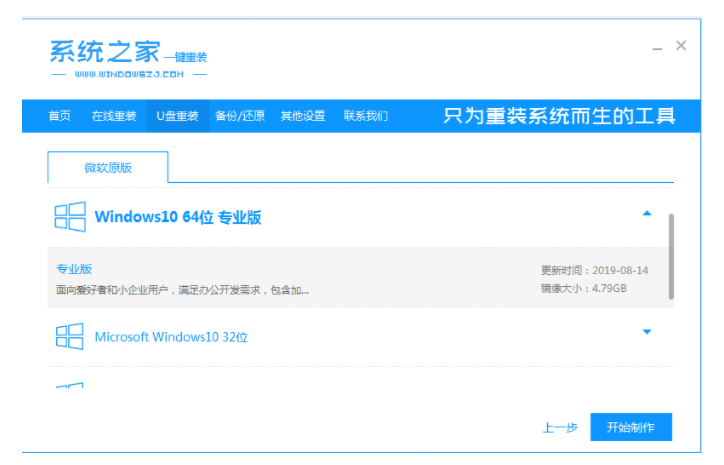Click the Windows10 64位 专业版 title
The image size is (724, 465).
click(x=178, y=217)
